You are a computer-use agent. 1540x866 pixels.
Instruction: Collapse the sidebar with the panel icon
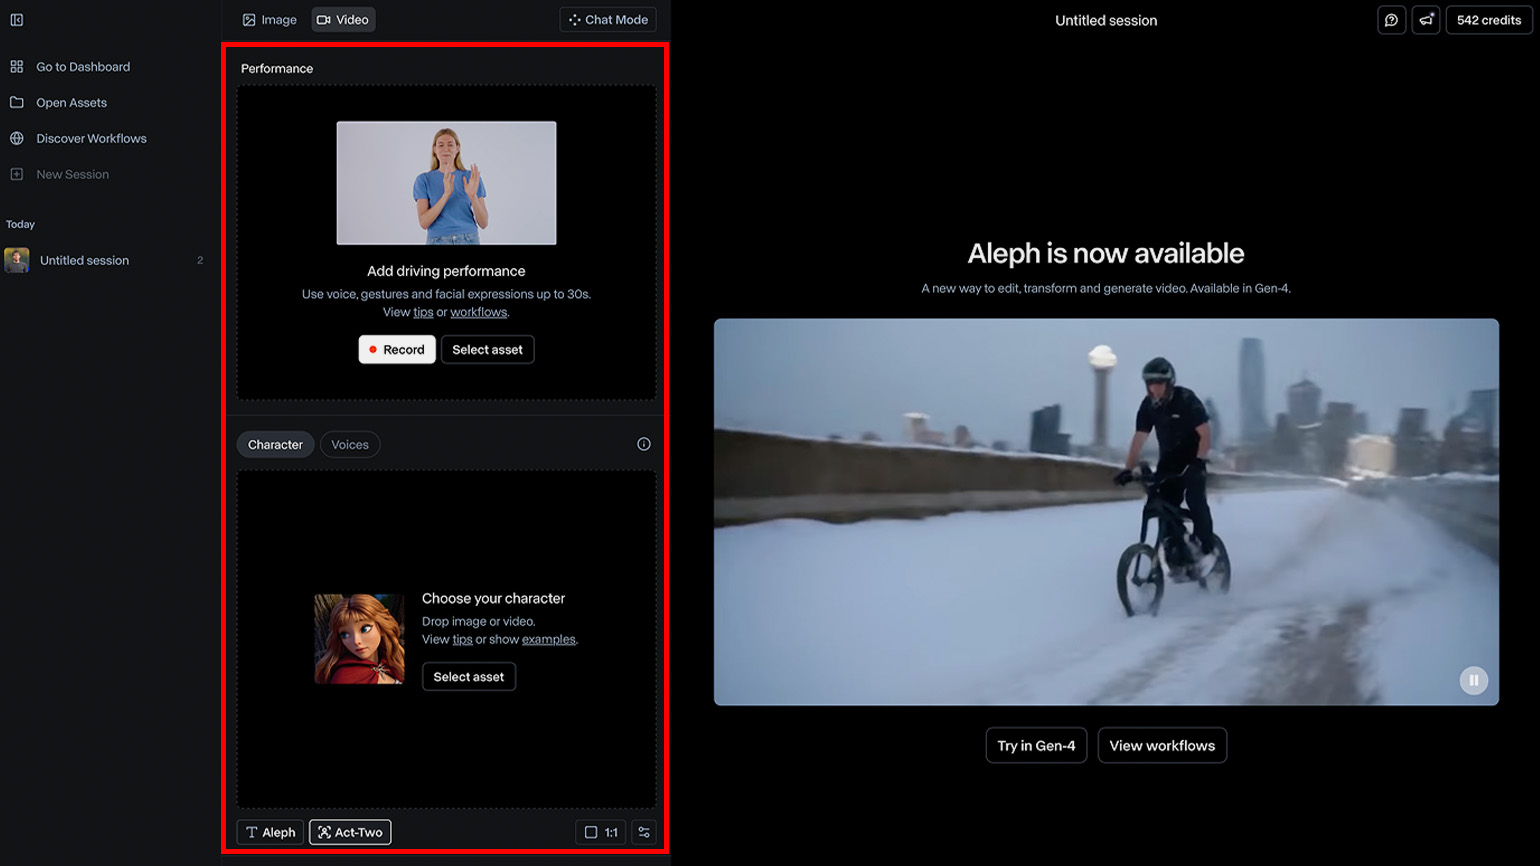coord(17,20)
